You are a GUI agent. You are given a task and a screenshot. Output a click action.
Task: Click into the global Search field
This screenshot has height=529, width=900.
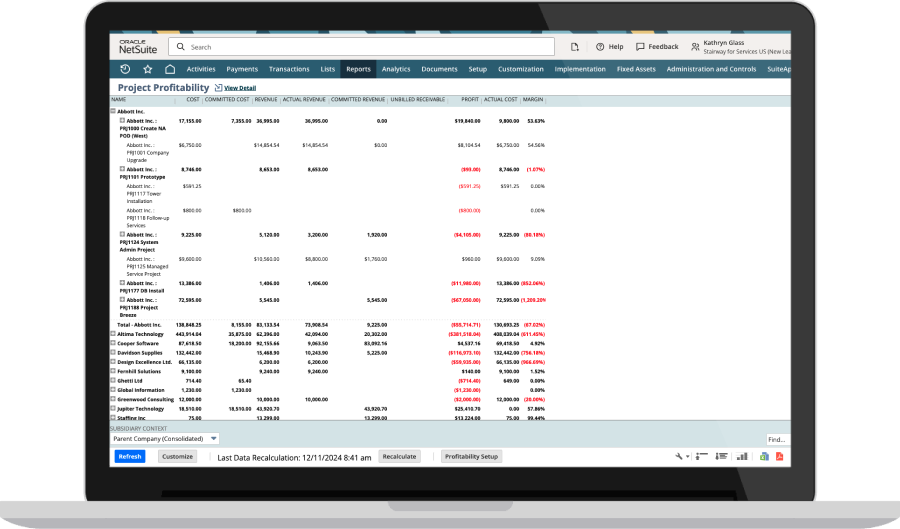pyautogui.click(x=362, y=46)
